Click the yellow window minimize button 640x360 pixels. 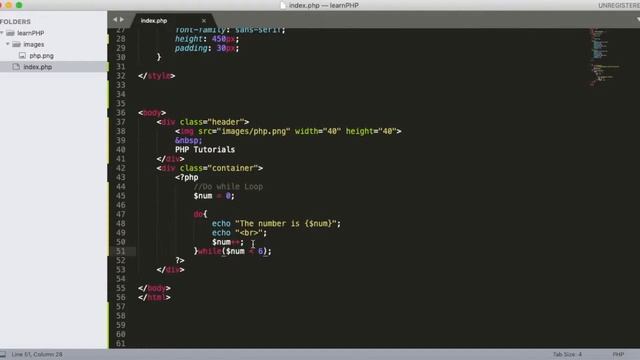tap(9, 5)
